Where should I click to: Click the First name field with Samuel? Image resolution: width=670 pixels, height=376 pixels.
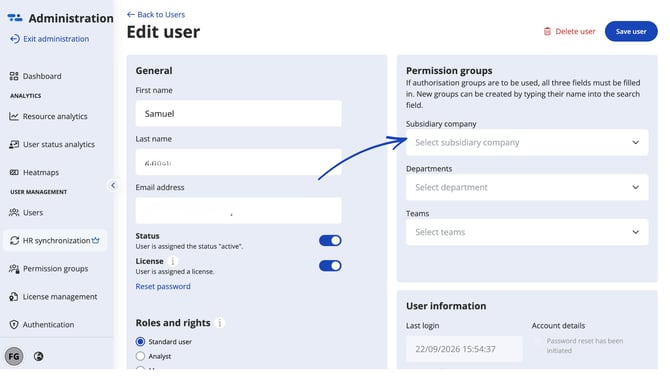pyautogui.click(x=238, y=114)
